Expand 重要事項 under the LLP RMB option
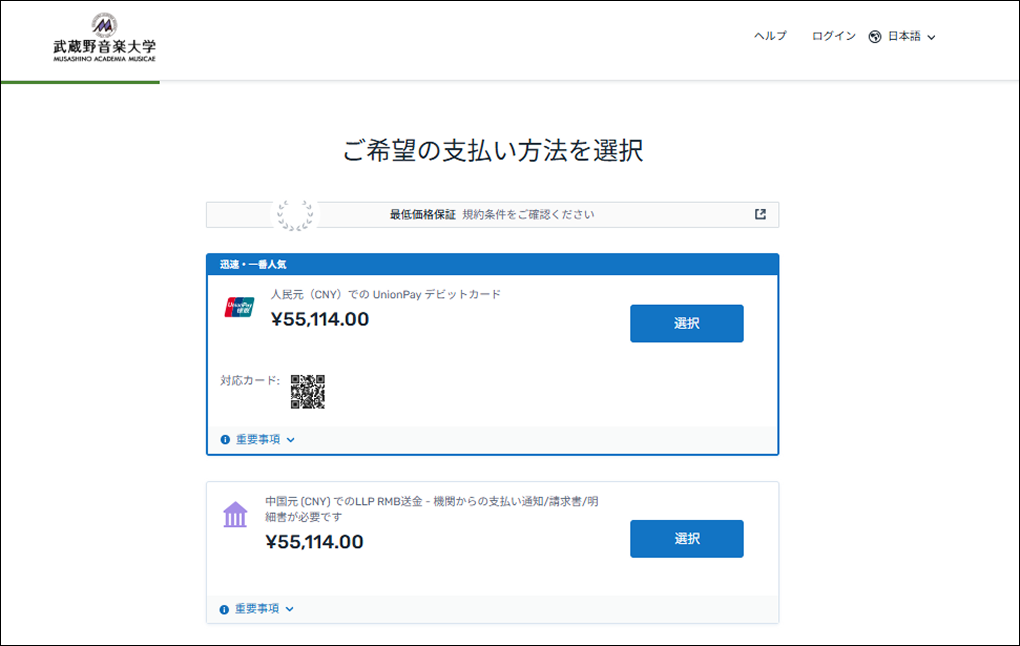The image size is (1020, 646). (265, 609)
